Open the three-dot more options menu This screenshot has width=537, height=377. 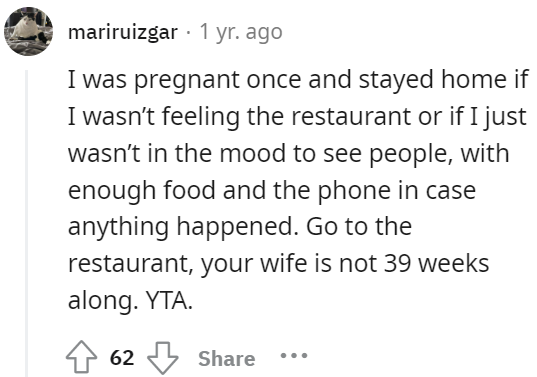pyautogui.click(x=294, y=356)
